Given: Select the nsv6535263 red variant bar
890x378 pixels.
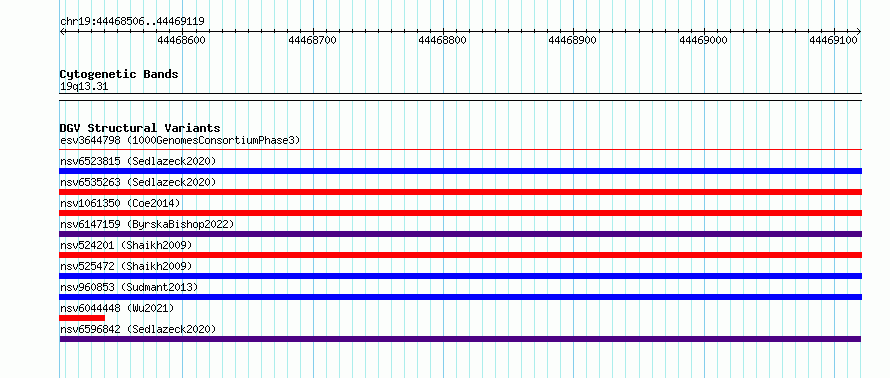Looking at the screenshot, I should point(460,192).
